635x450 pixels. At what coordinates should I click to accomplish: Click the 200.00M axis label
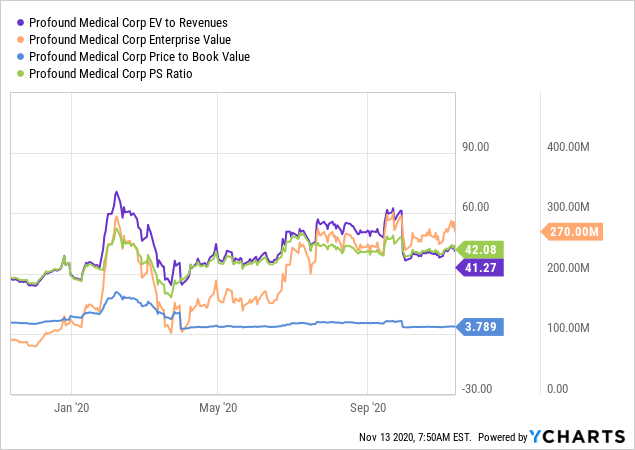(x=568, y=268)
